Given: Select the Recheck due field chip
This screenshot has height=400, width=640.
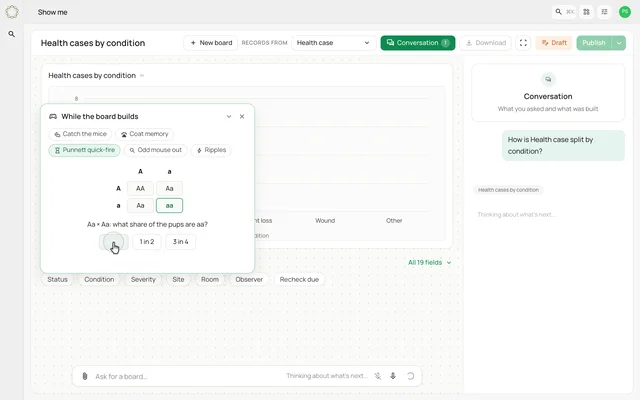Looking at the screenshot, I should click(x=299, y=280).
